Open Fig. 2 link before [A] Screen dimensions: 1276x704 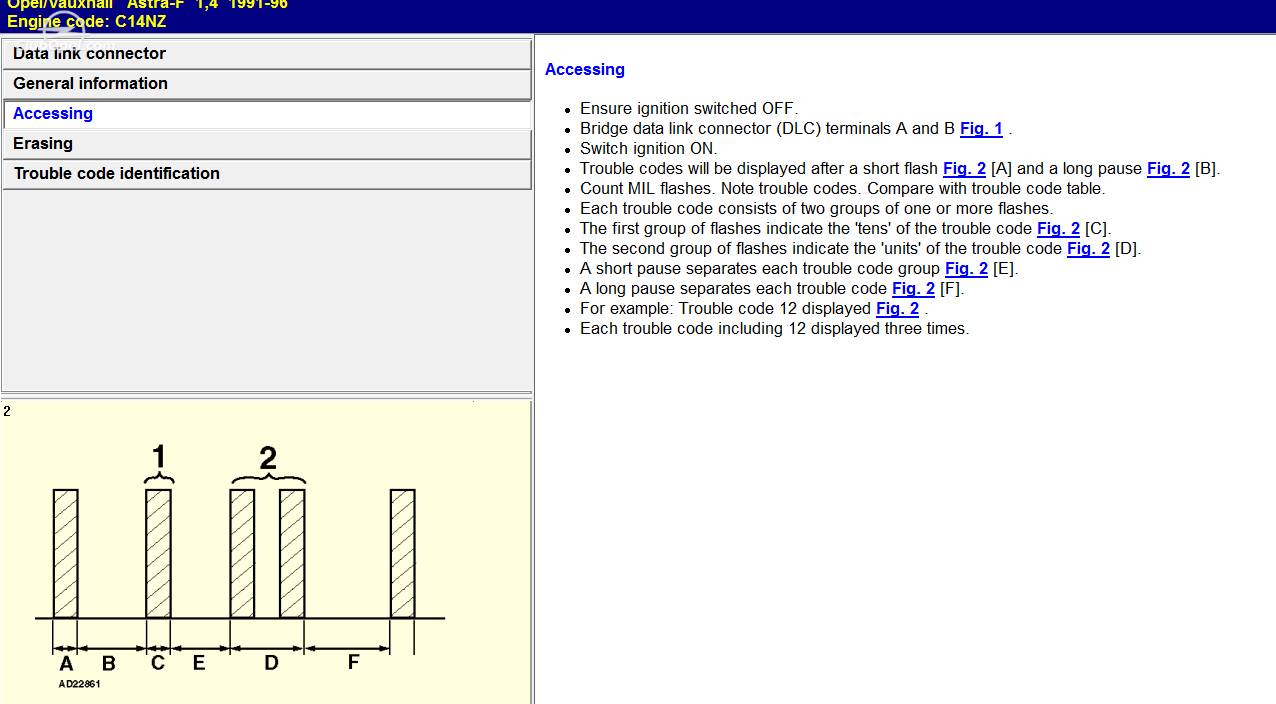click(964, 169)
